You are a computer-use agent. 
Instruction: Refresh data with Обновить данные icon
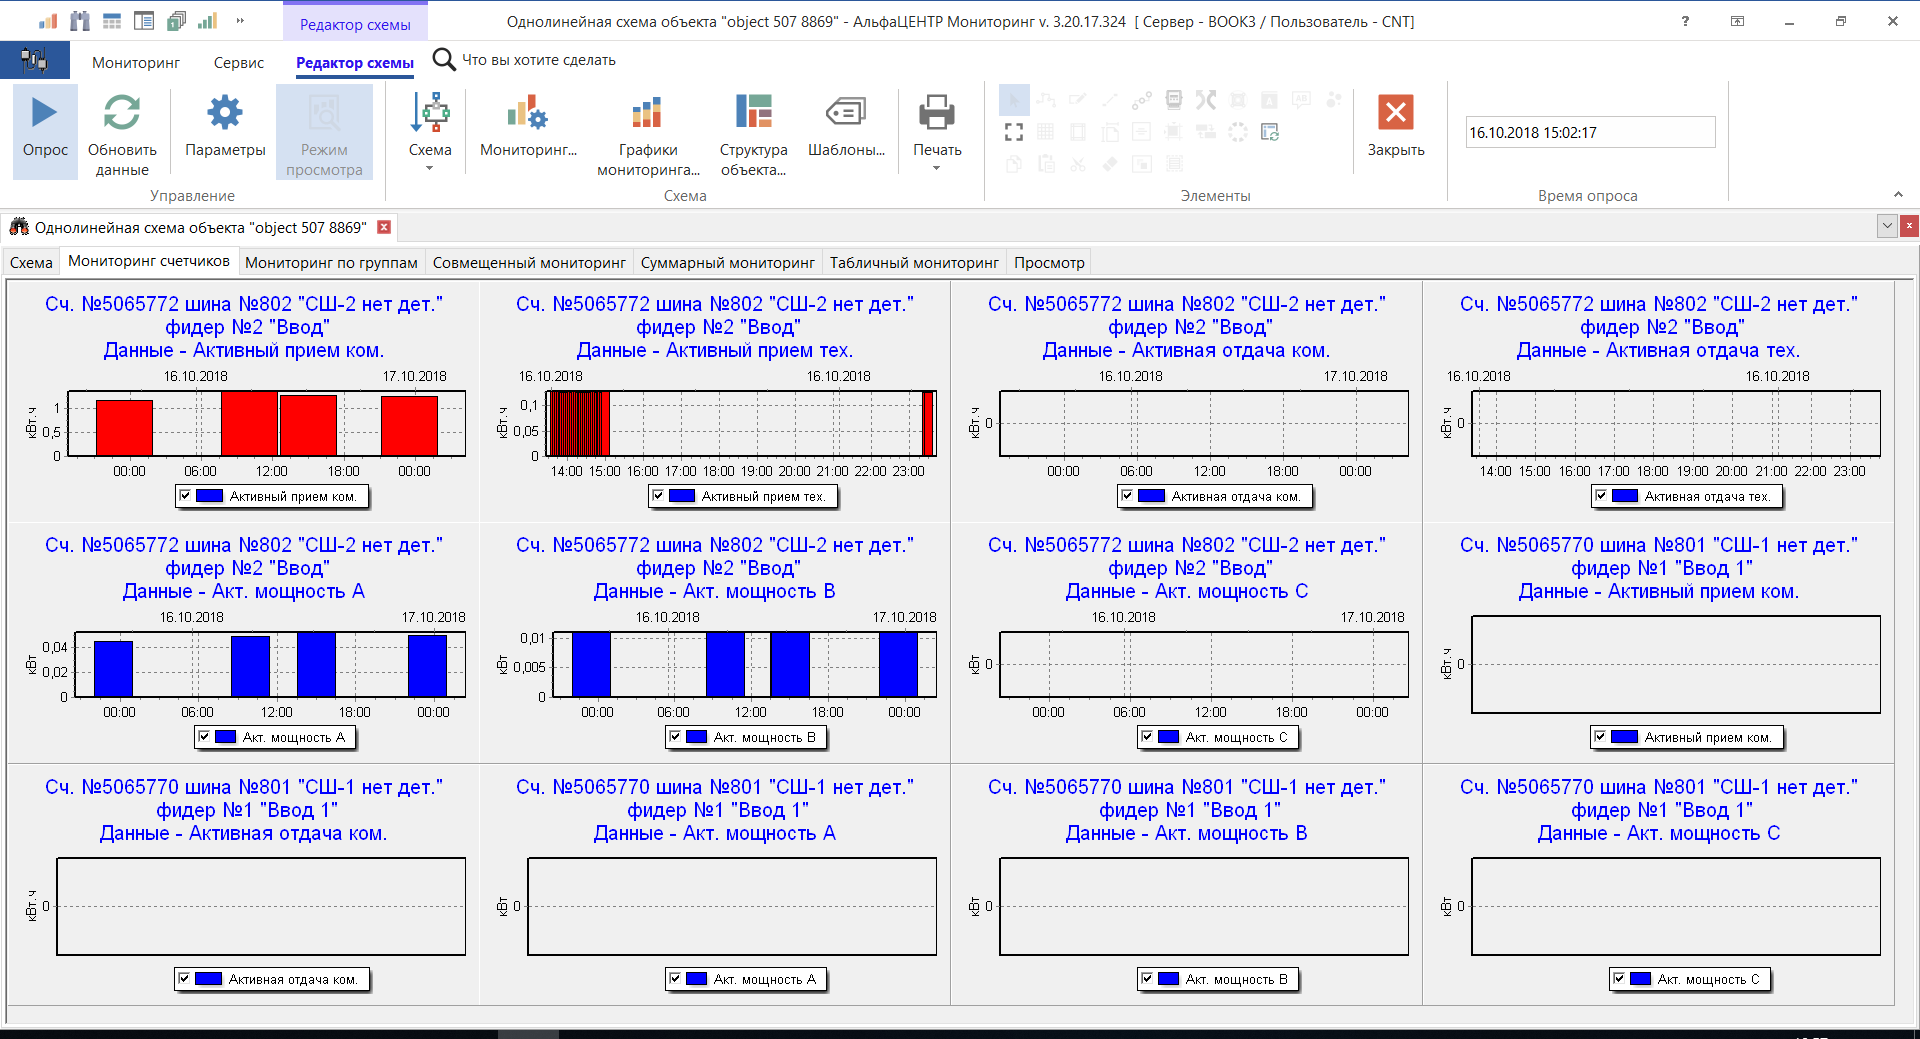tap(122, 113)
